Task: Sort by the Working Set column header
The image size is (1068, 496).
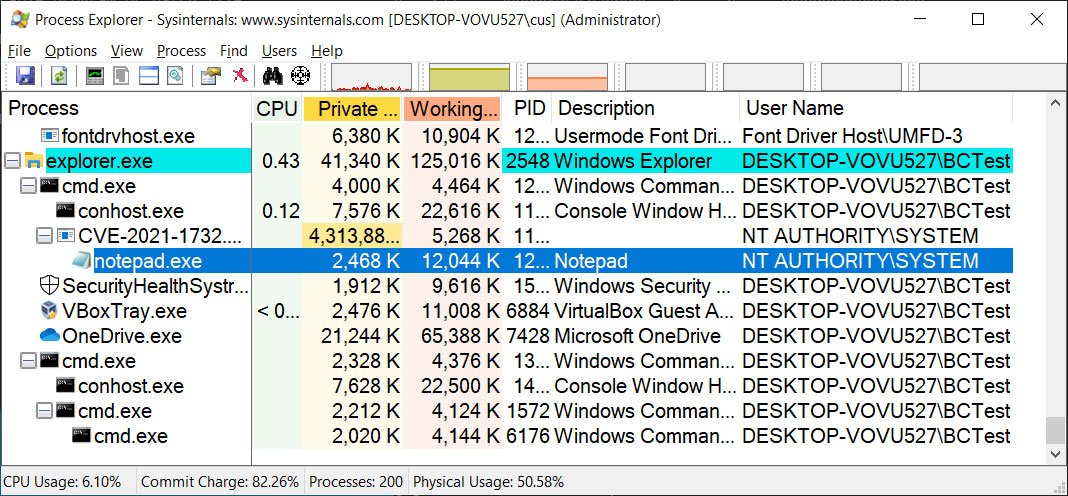Action: [454, 109]
